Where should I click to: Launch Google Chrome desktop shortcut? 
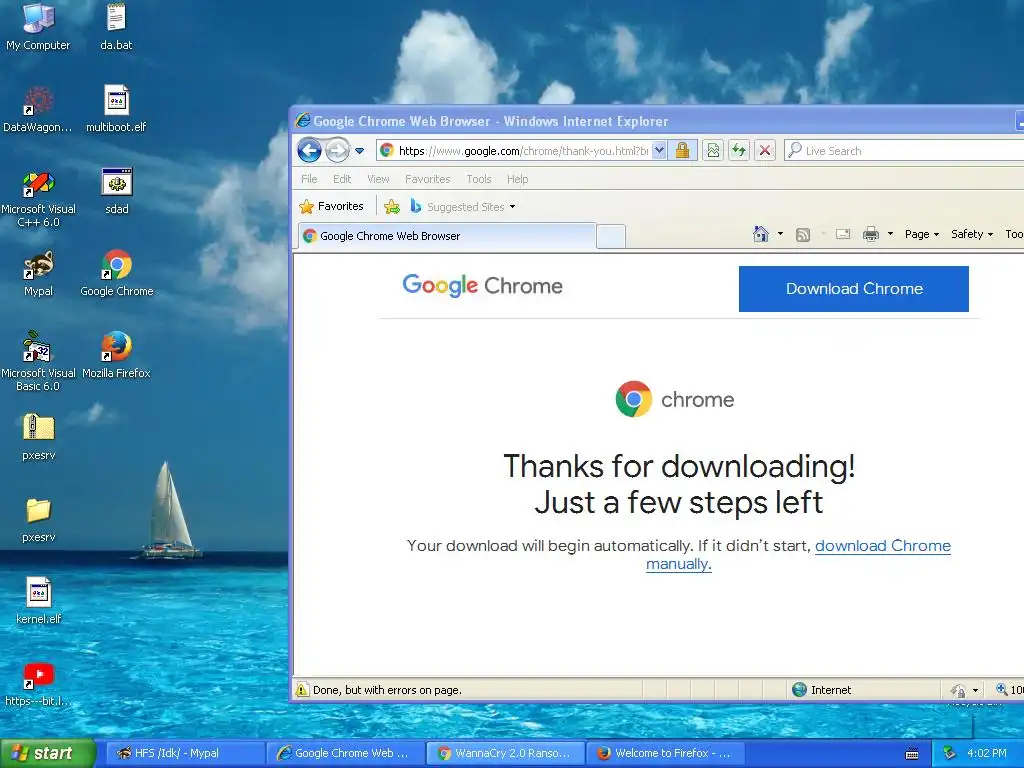click(116, 273)
